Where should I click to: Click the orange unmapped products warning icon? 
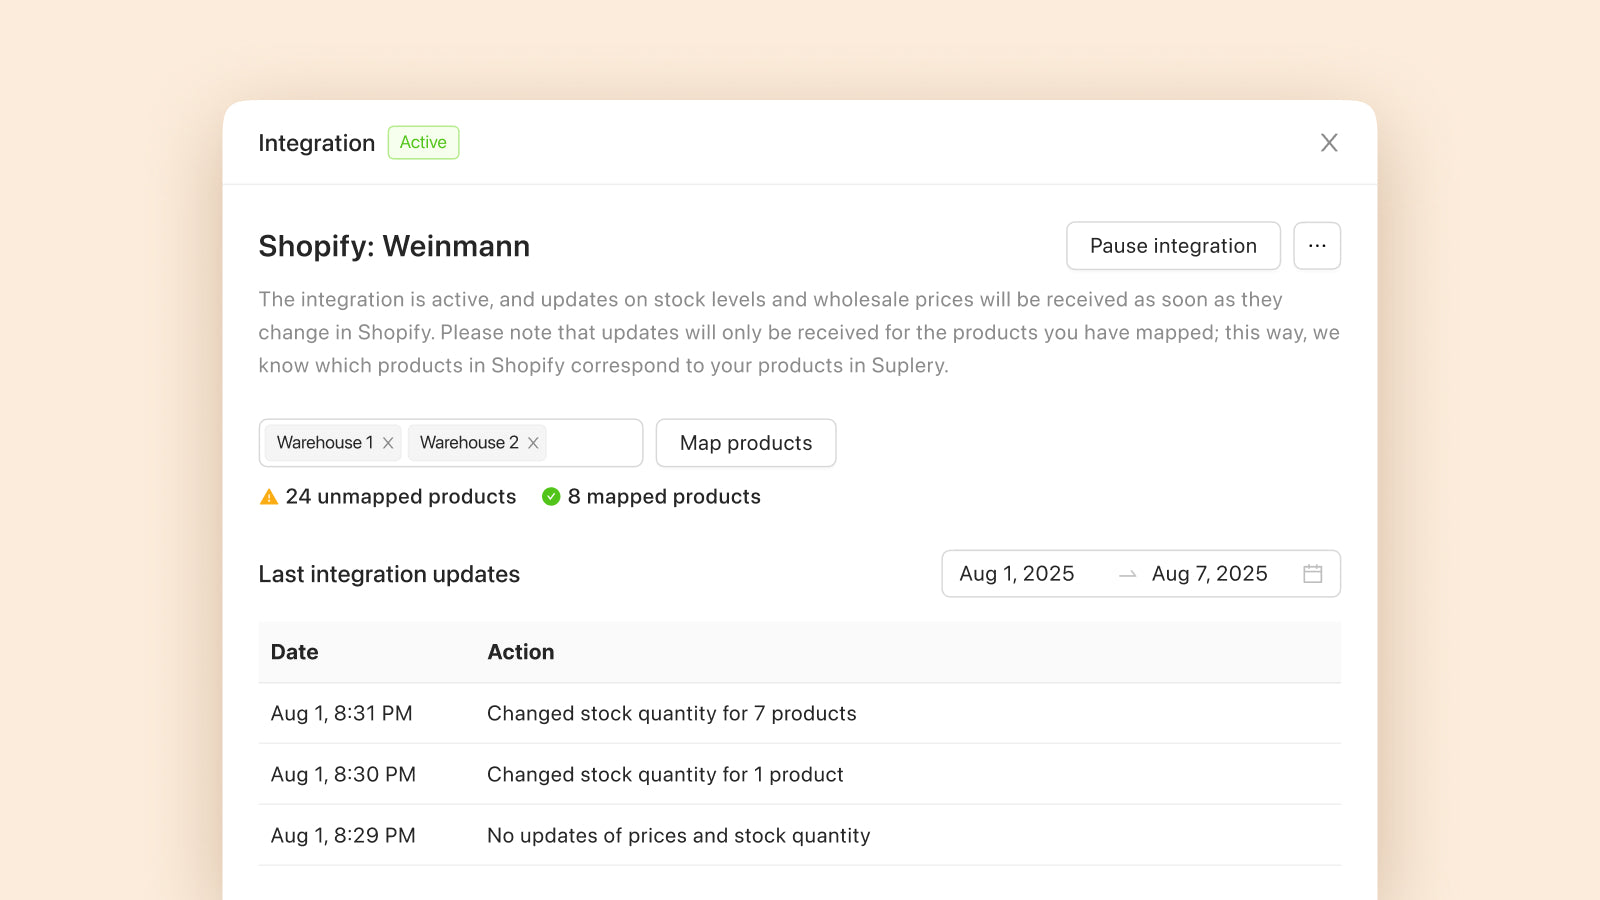click(x=269, y=497)
